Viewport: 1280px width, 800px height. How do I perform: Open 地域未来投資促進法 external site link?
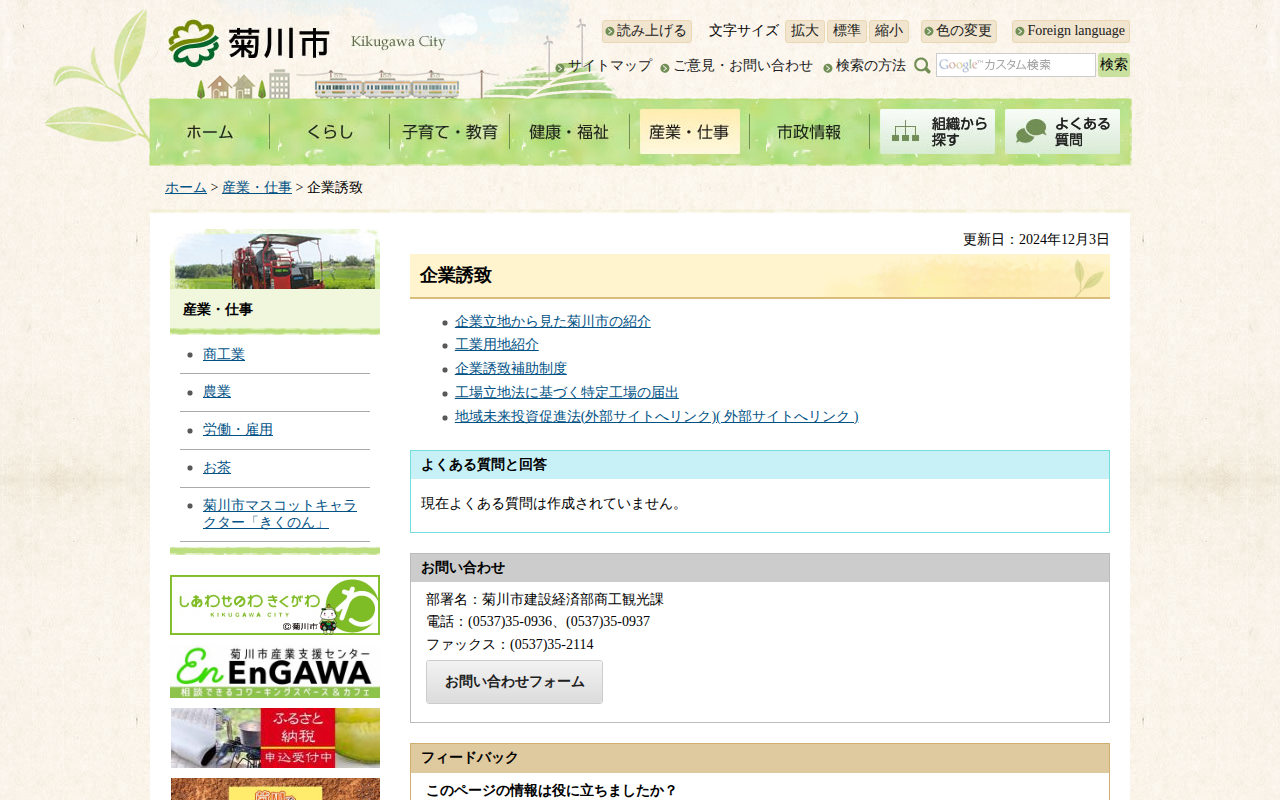coord(657,417)
